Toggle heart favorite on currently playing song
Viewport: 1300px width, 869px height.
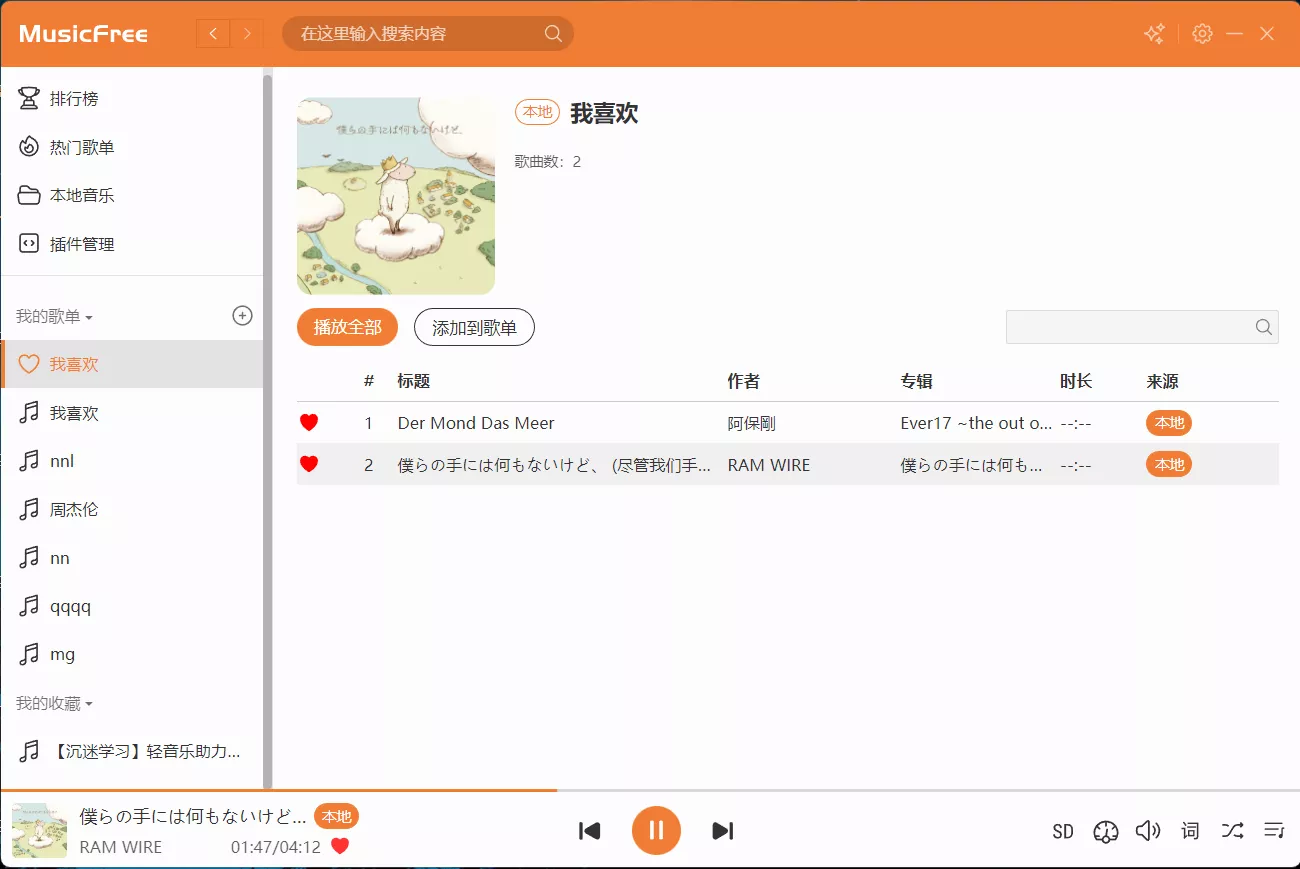coord(339,846)
